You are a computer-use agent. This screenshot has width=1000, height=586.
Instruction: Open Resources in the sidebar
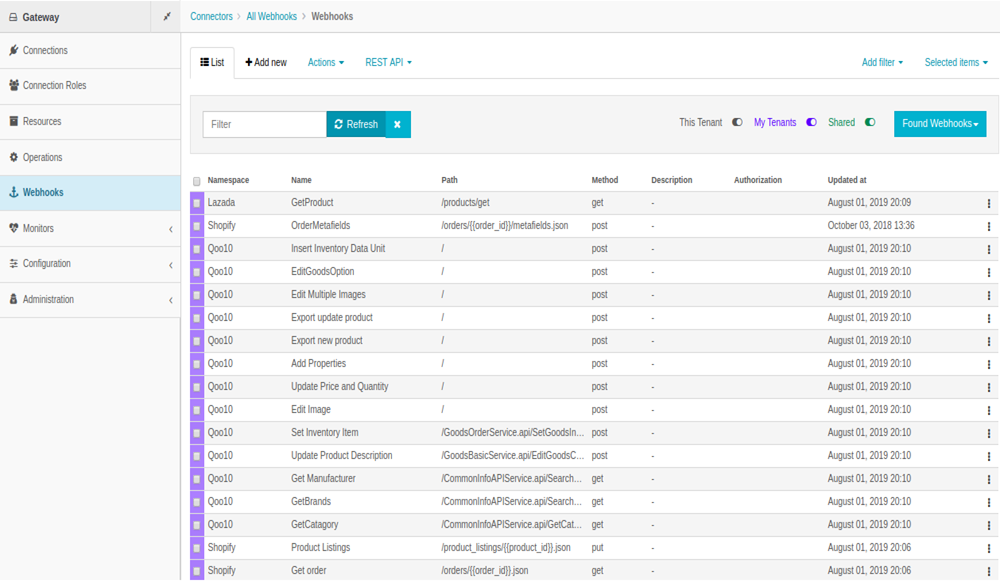90,121
